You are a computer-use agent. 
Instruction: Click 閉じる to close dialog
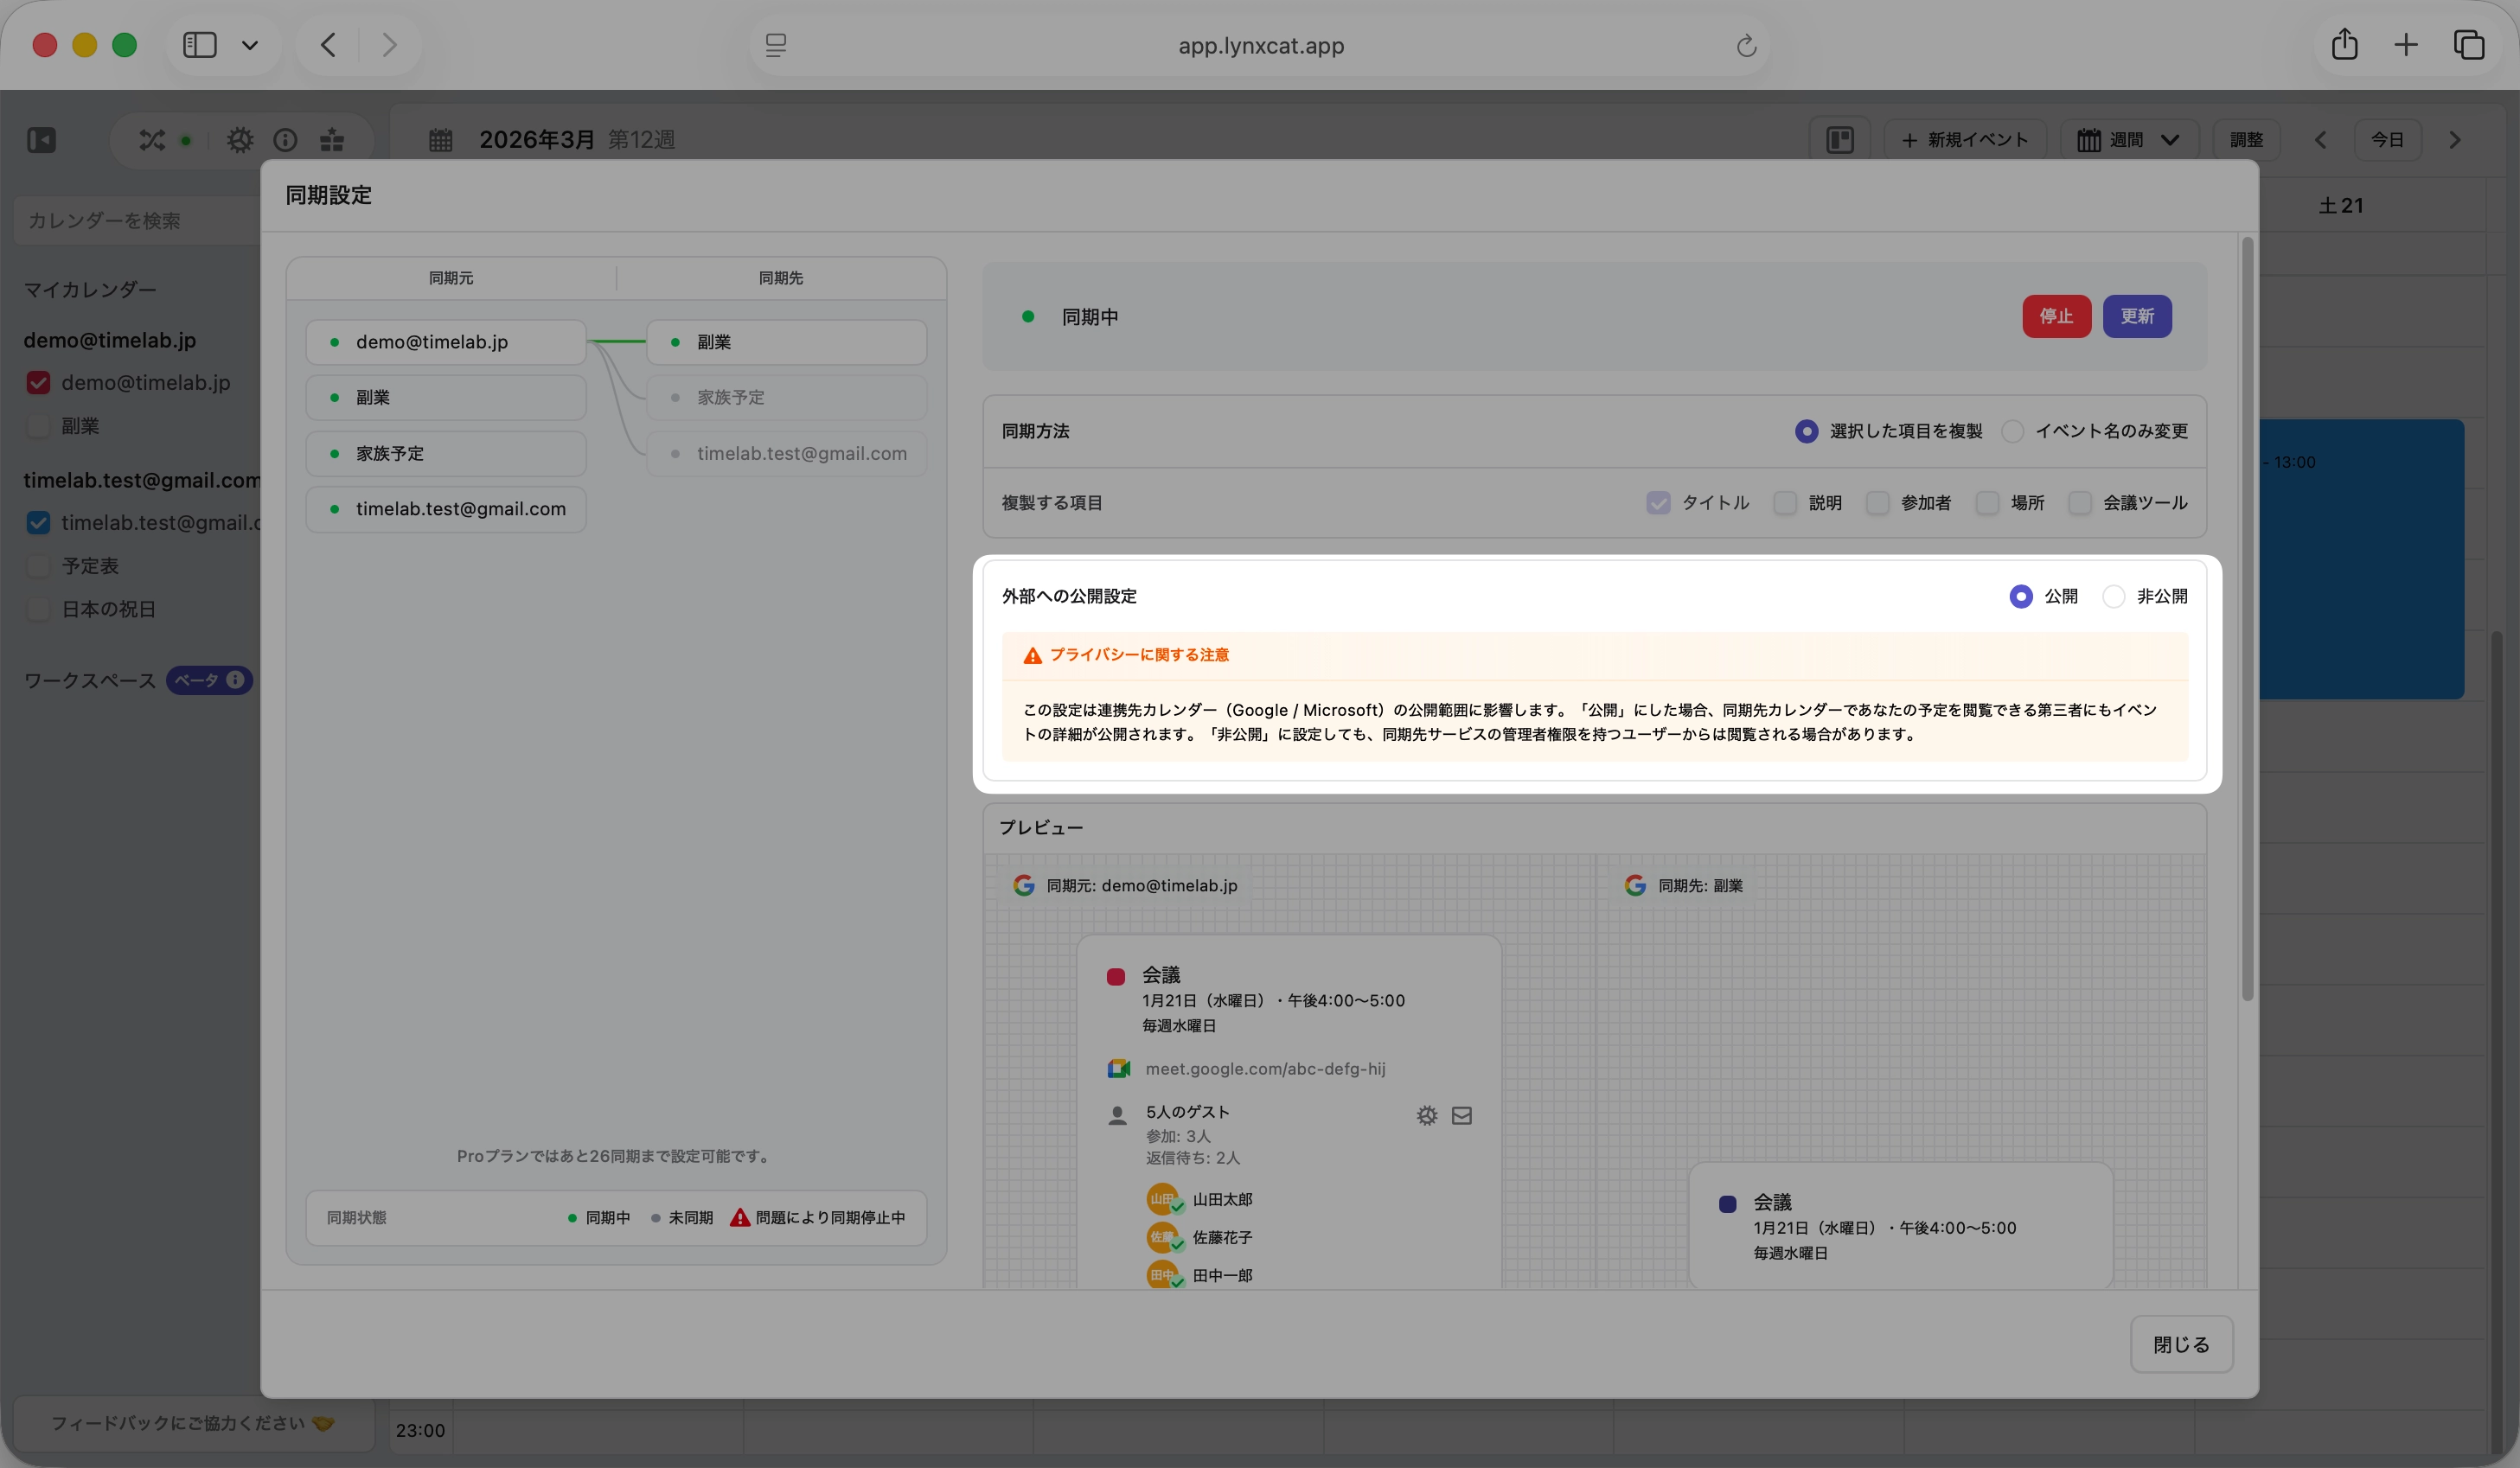[2181, 1345]
